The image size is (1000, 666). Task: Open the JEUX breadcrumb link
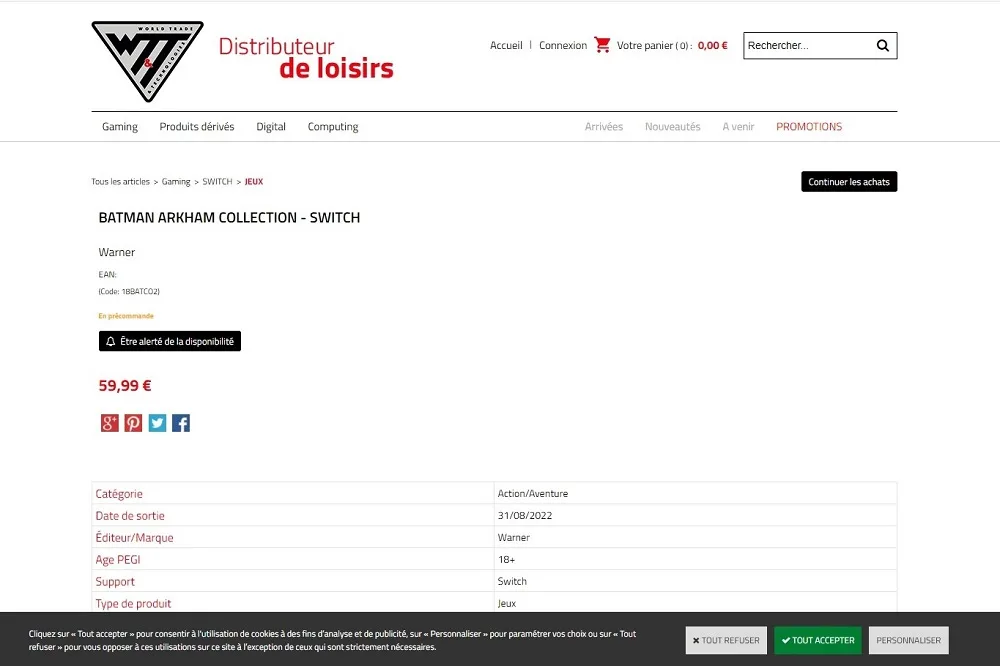(254, 182)
